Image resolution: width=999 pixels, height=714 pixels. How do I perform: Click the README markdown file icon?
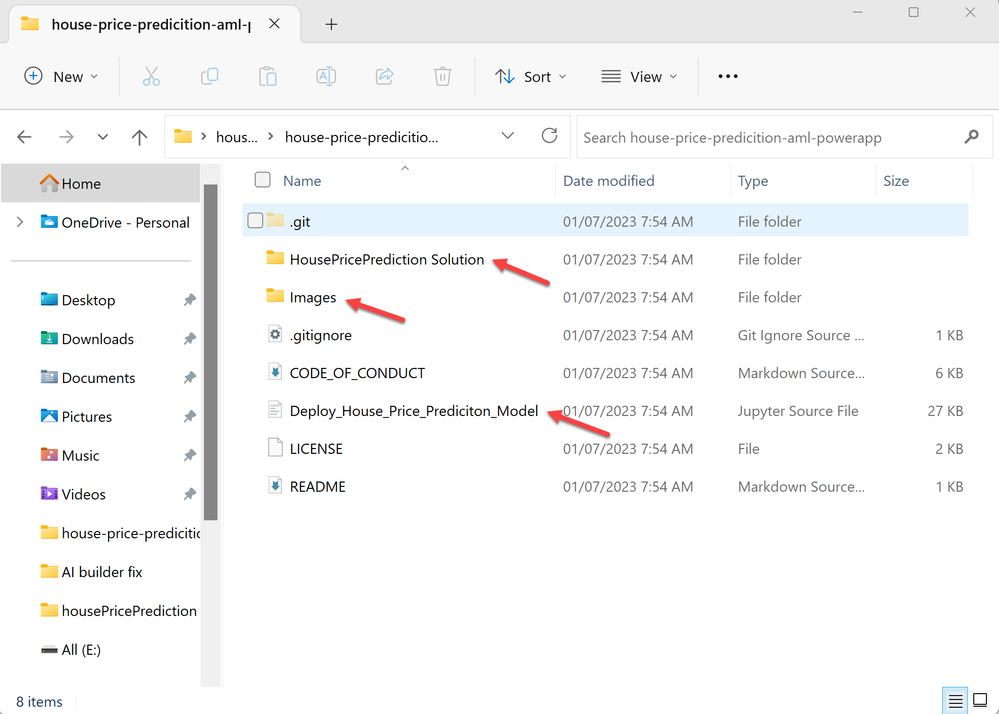[x=275, y=486]
